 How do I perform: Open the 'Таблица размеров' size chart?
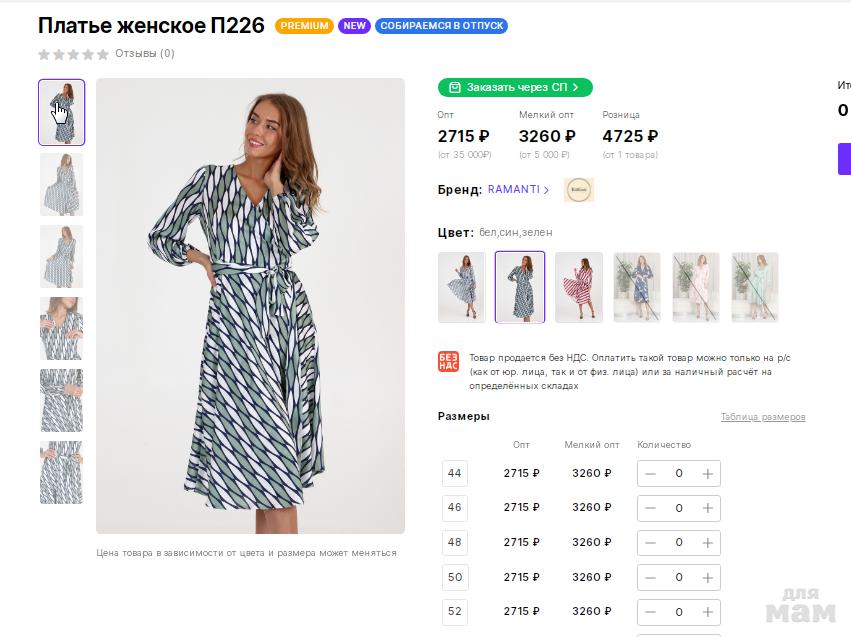click(x=763, y=417)
